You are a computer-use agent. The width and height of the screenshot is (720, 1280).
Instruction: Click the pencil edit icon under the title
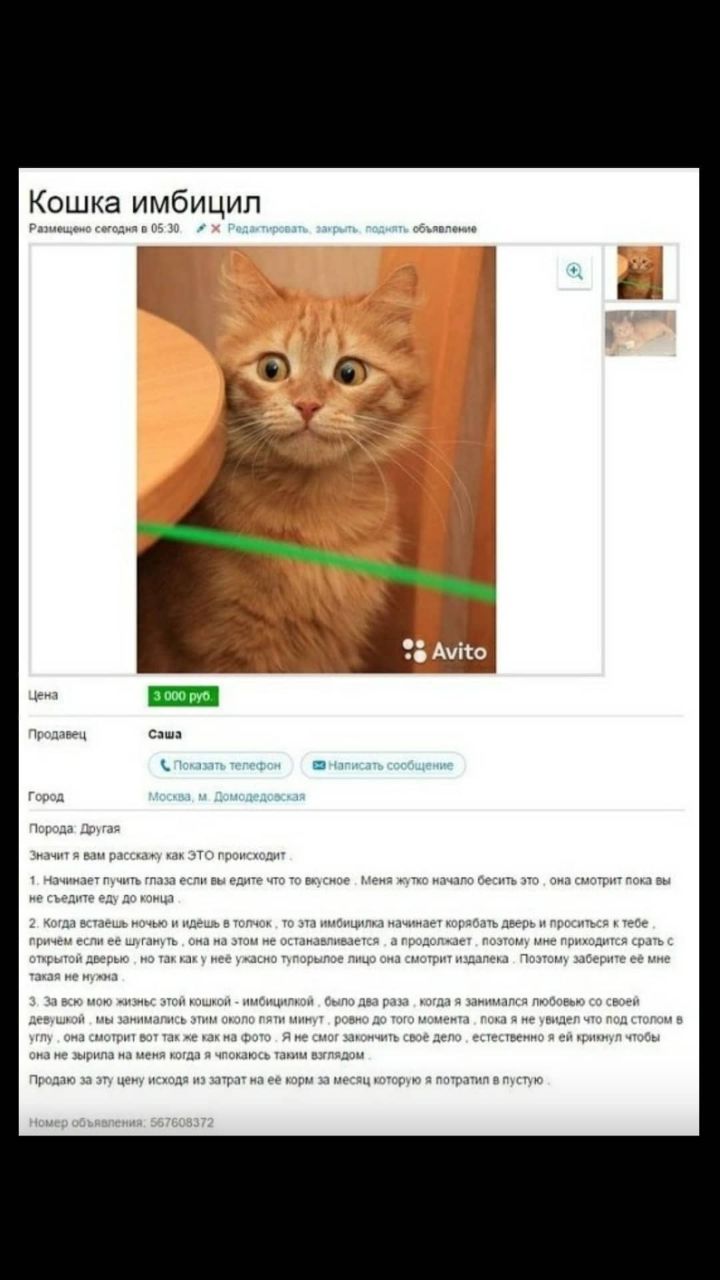201,229
